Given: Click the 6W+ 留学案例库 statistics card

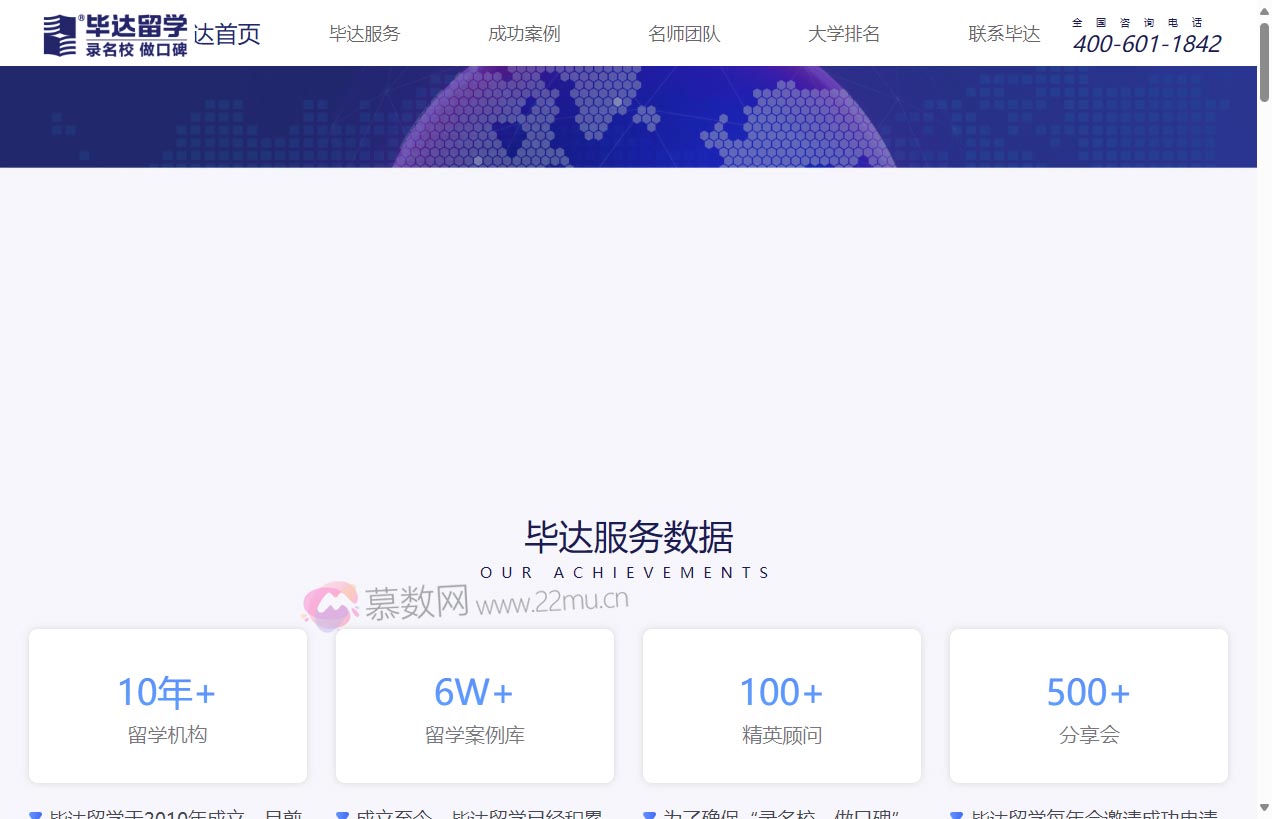Looking at the screenshot, I should (474, 705).
